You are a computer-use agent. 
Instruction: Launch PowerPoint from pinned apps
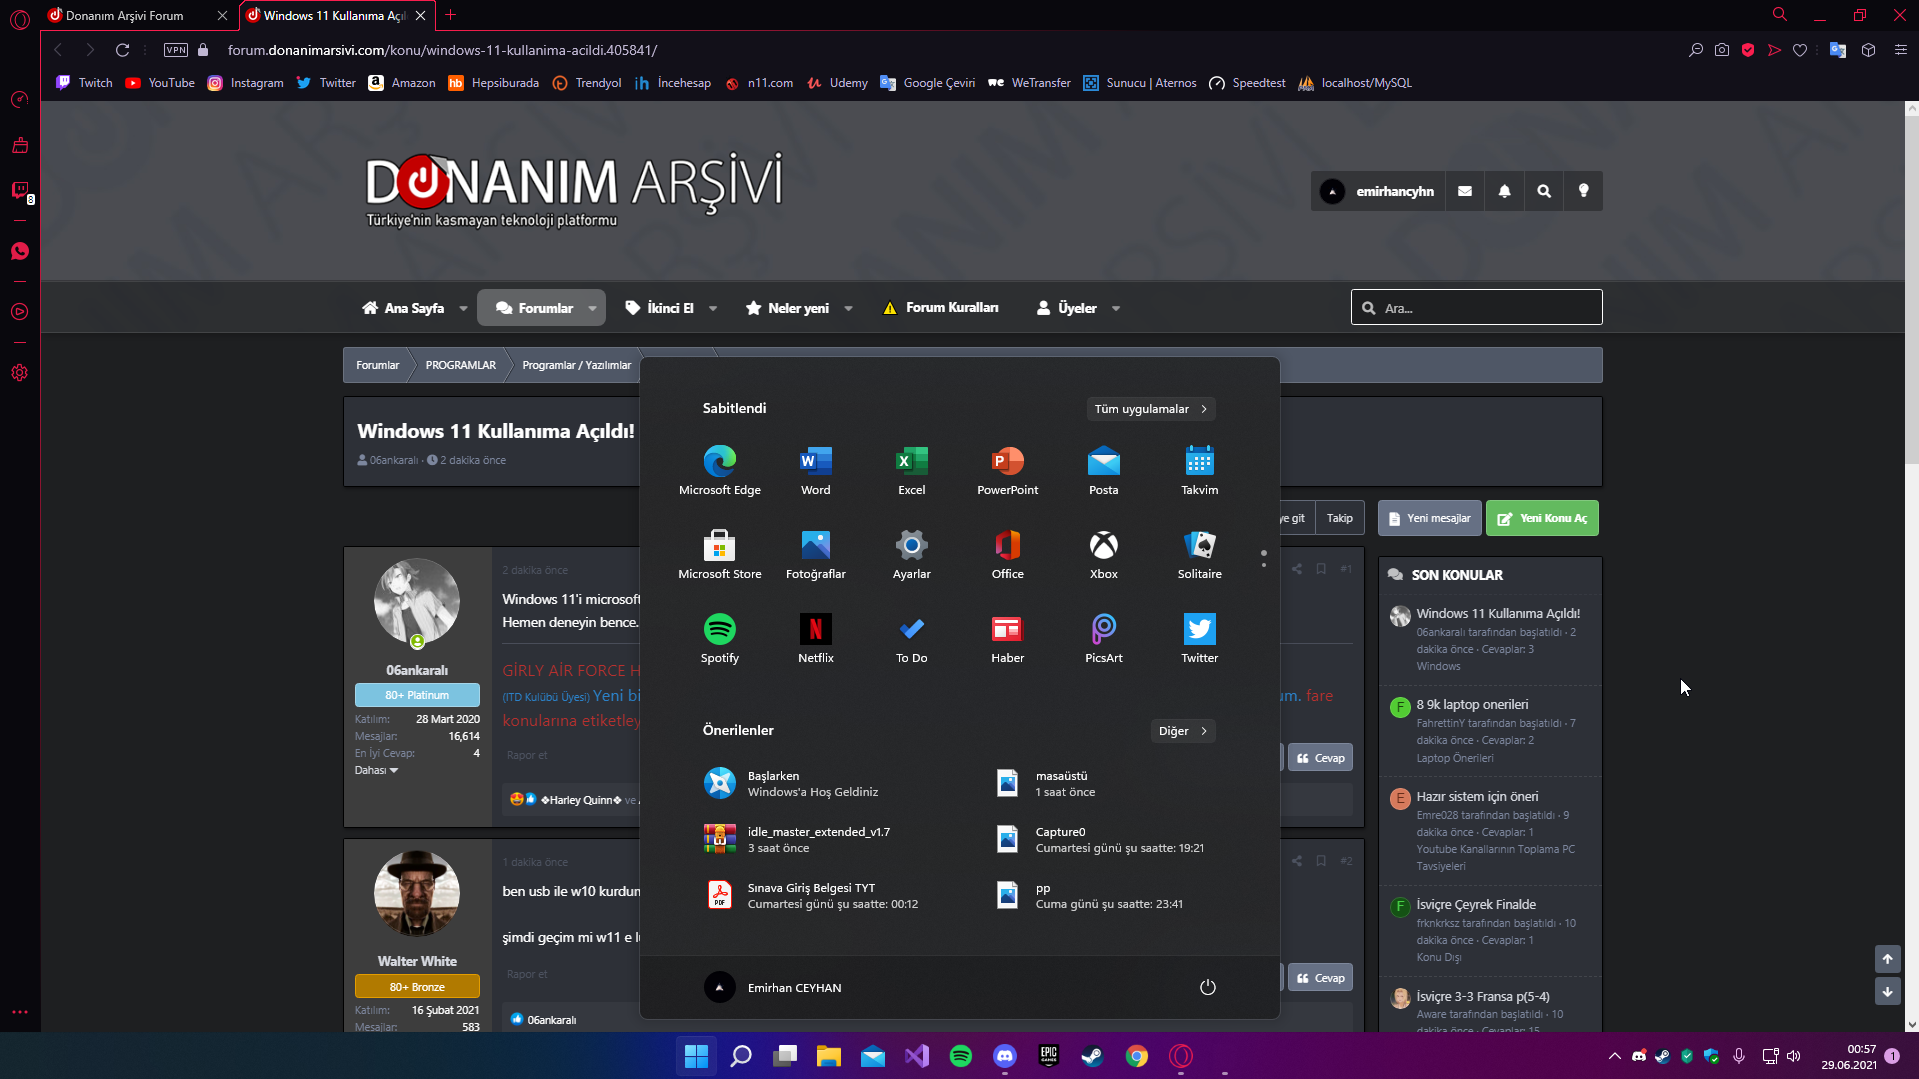click(1007, 470)
